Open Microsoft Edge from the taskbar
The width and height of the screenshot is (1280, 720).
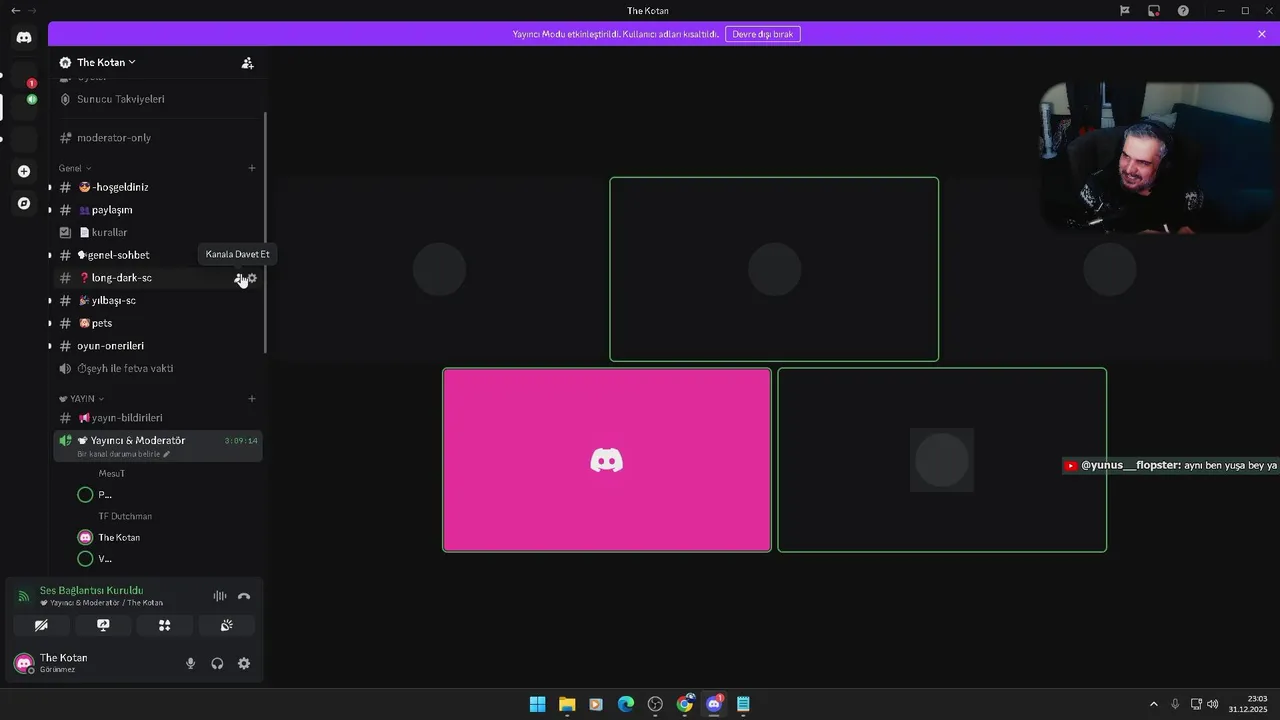(626, 704)
